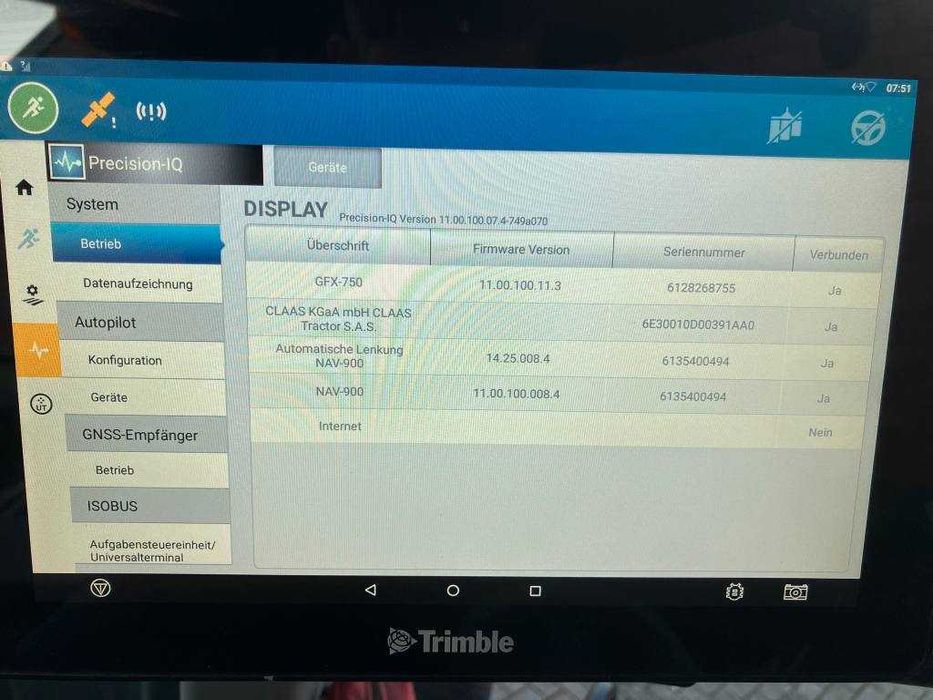Click the DISPLAY heading
Image resolution: width=933 pixels, height=700 pixels.
tap(286, 209)
